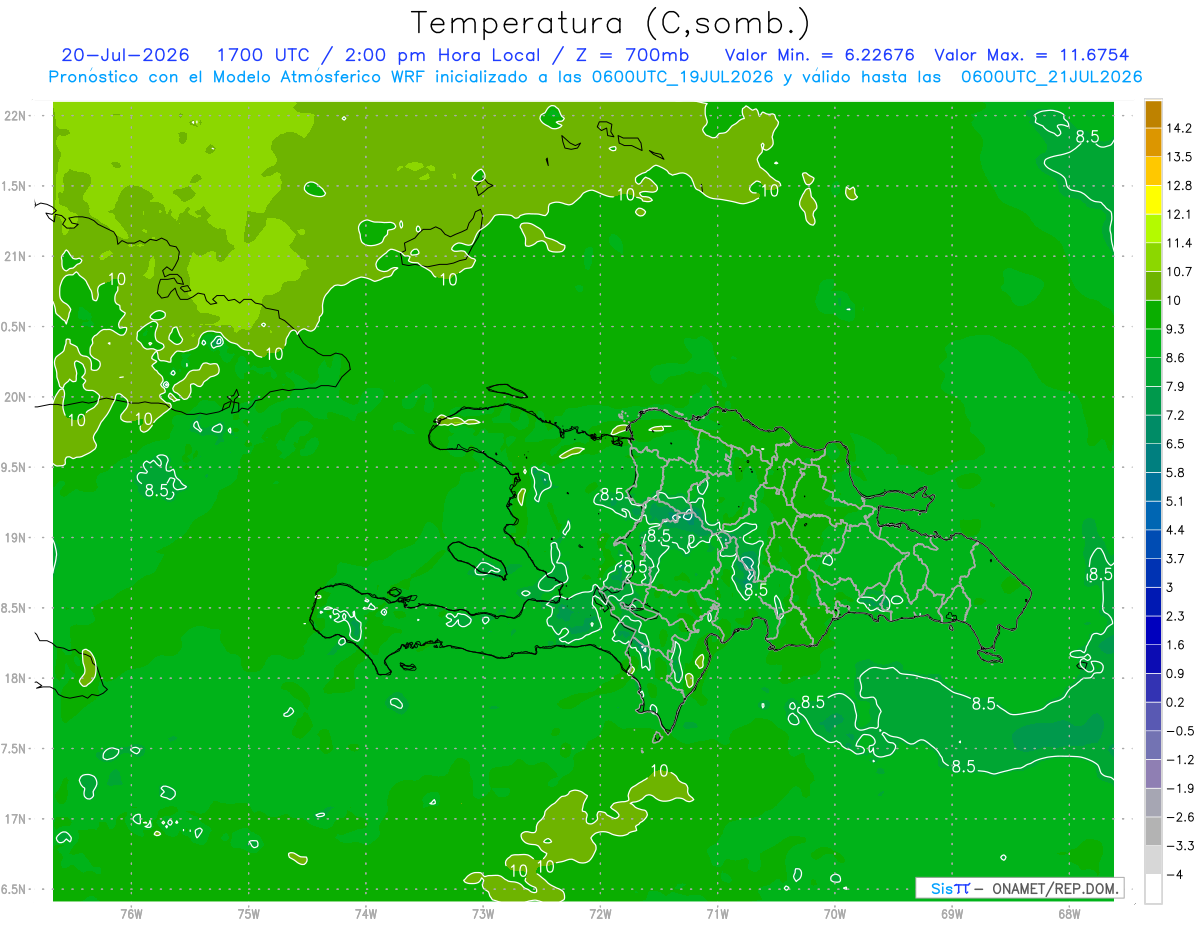Click the '18N' latitude axis label
This screenshot has height=927, width=1200.
click(14, 678)
